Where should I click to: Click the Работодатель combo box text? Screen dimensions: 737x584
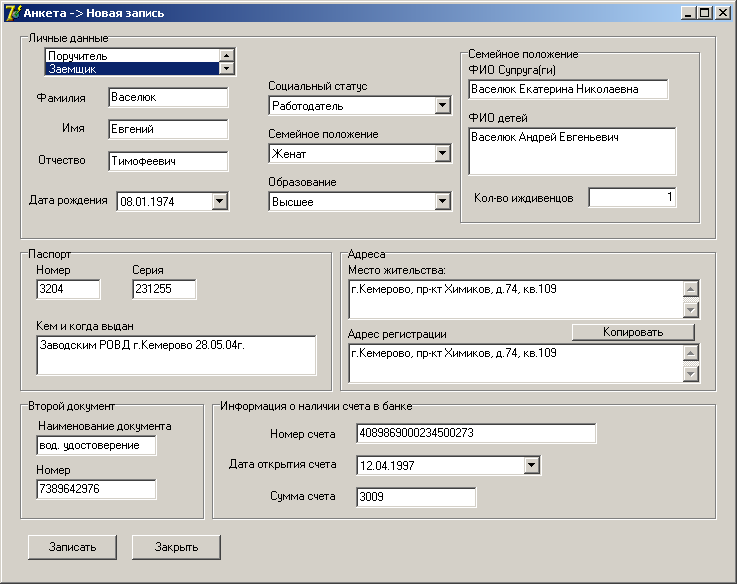307,106
